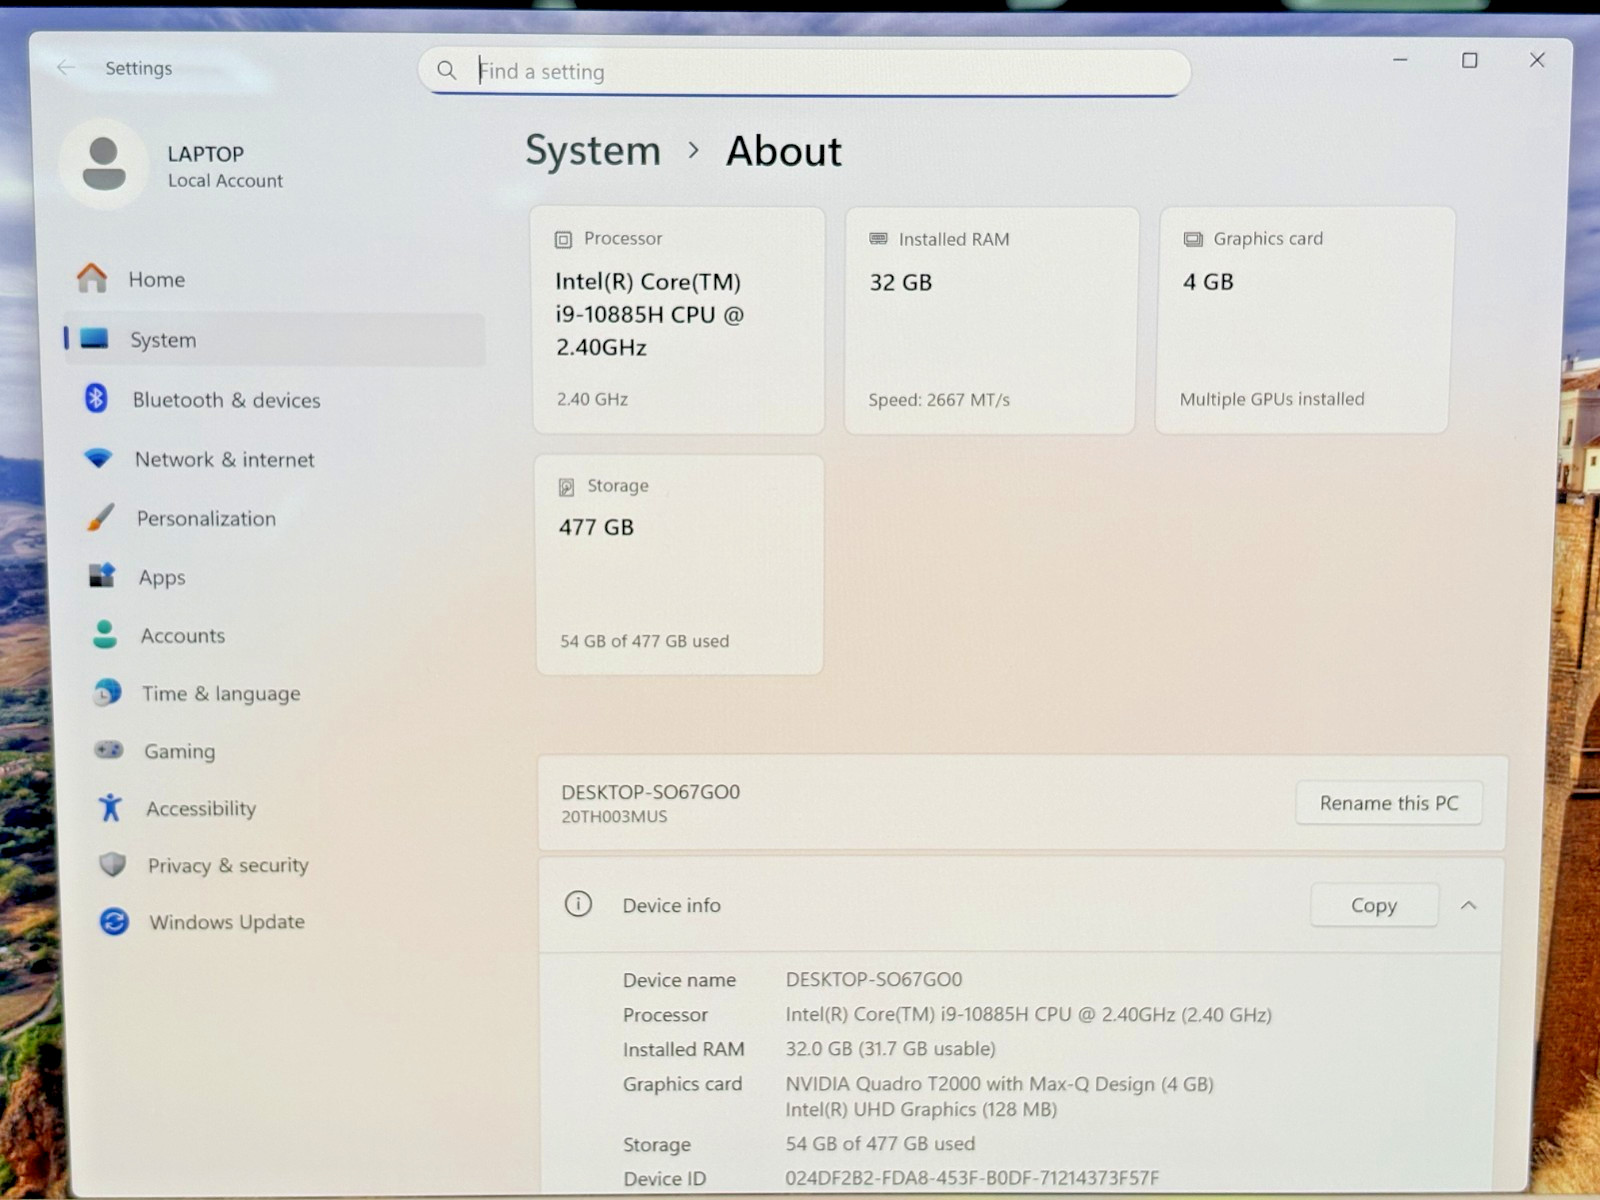1600x1200 pixels.
Task: Click the Storage drive icon
Action: click(x=566, y=486)
